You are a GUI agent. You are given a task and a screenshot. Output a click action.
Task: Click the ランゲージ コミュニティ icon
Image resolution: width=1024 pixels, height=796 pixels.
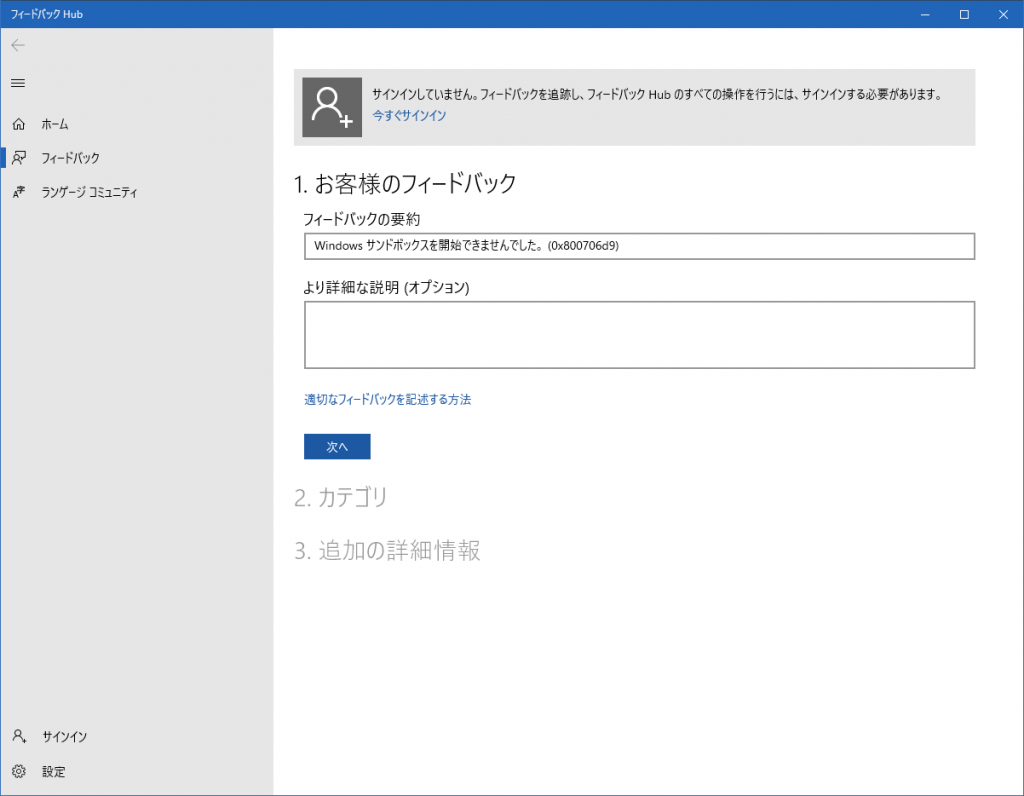point(18,192)
